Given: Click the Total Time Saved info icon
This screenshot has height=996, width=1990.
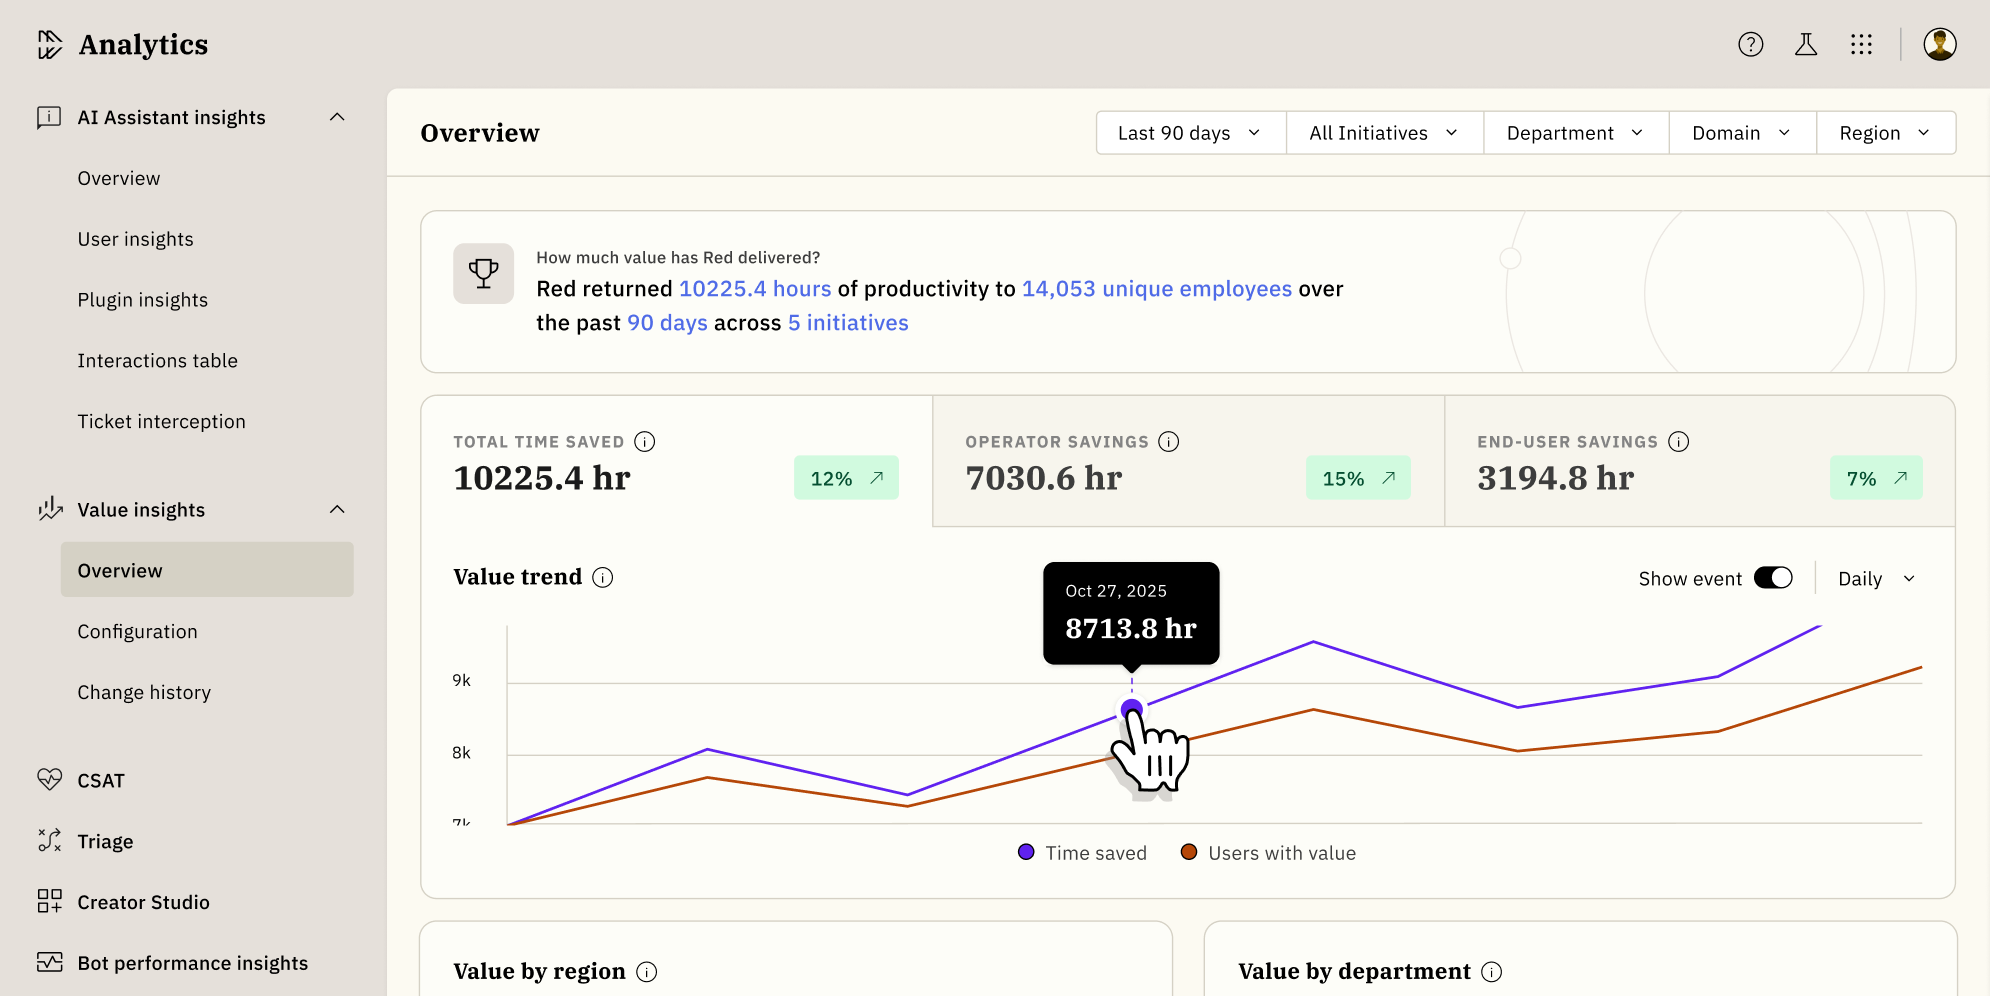Looking at the screenshot, I should (645, 442).
